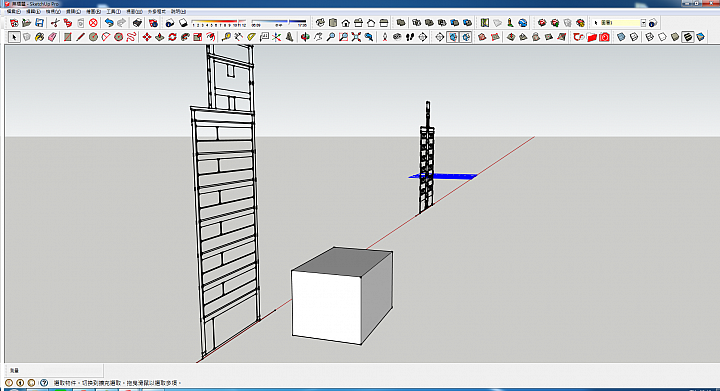Viewport: 720px width, 391px height.
Task: Toggle shadows on or off
Action: (183, 22)
